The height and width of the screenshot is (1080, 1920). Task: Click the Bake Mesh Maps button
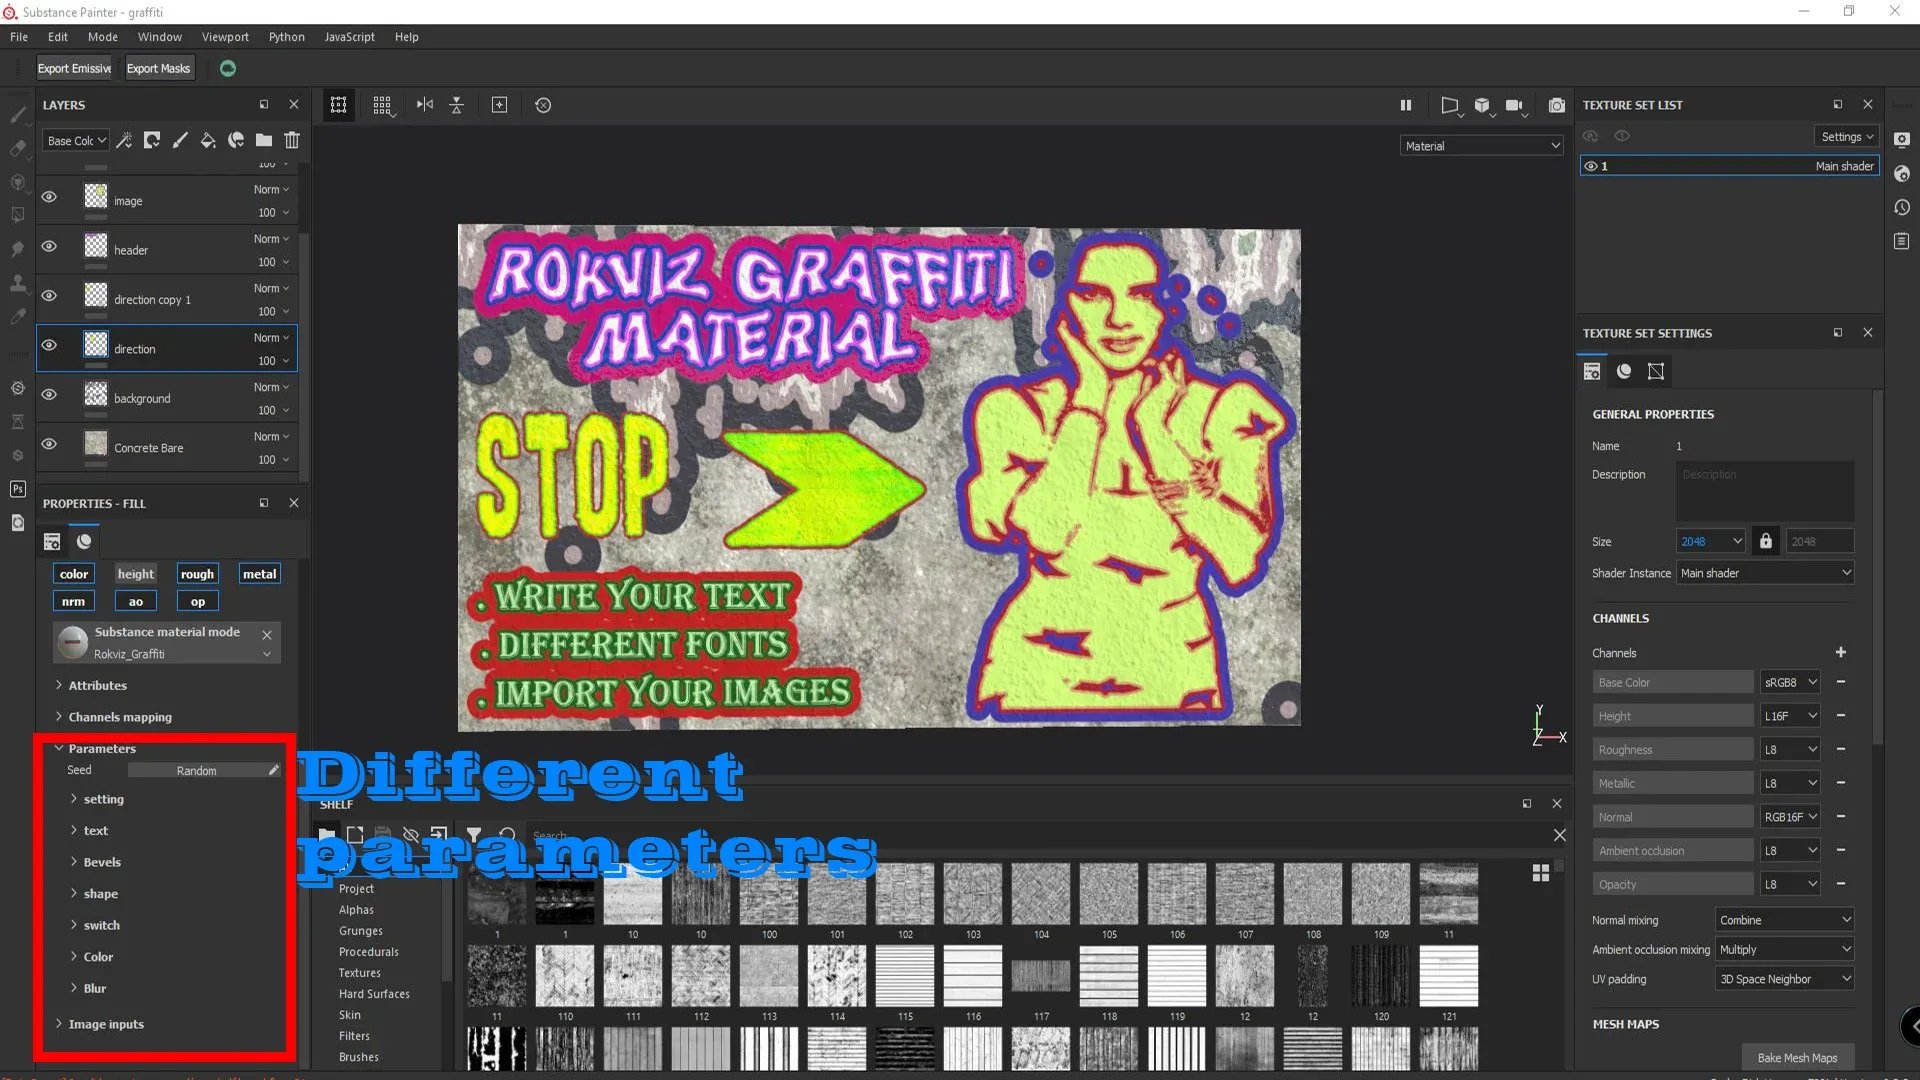tap(1797, 1058)
